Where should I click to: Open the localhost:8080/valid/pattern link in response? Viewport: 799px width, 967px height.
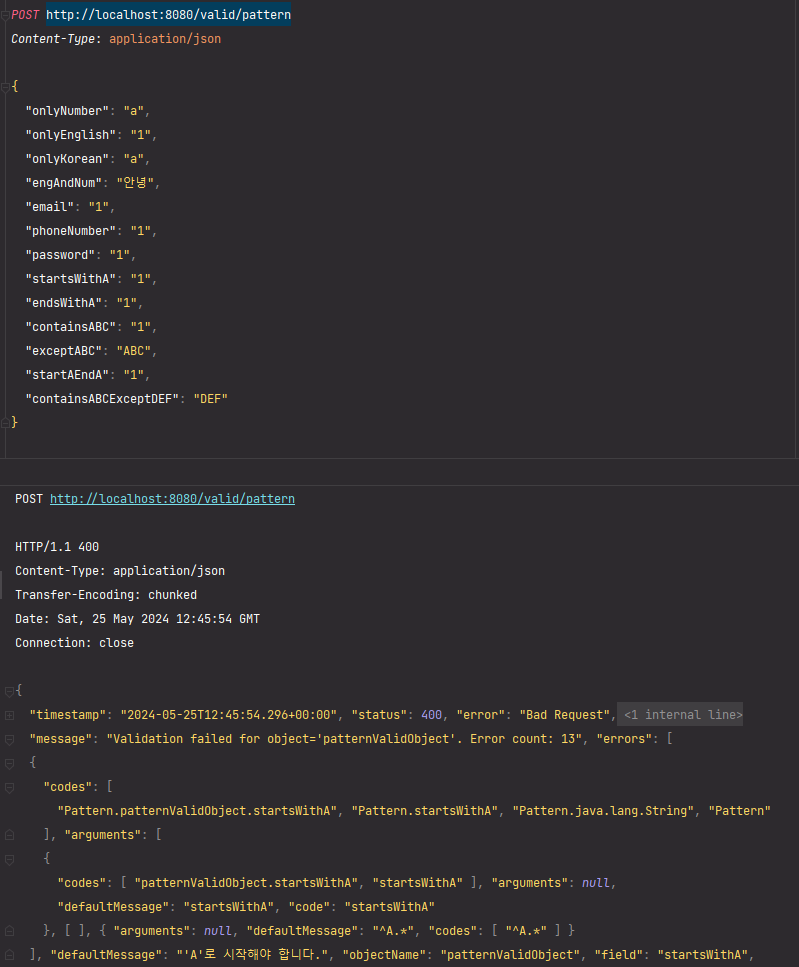tap(172, 498)
